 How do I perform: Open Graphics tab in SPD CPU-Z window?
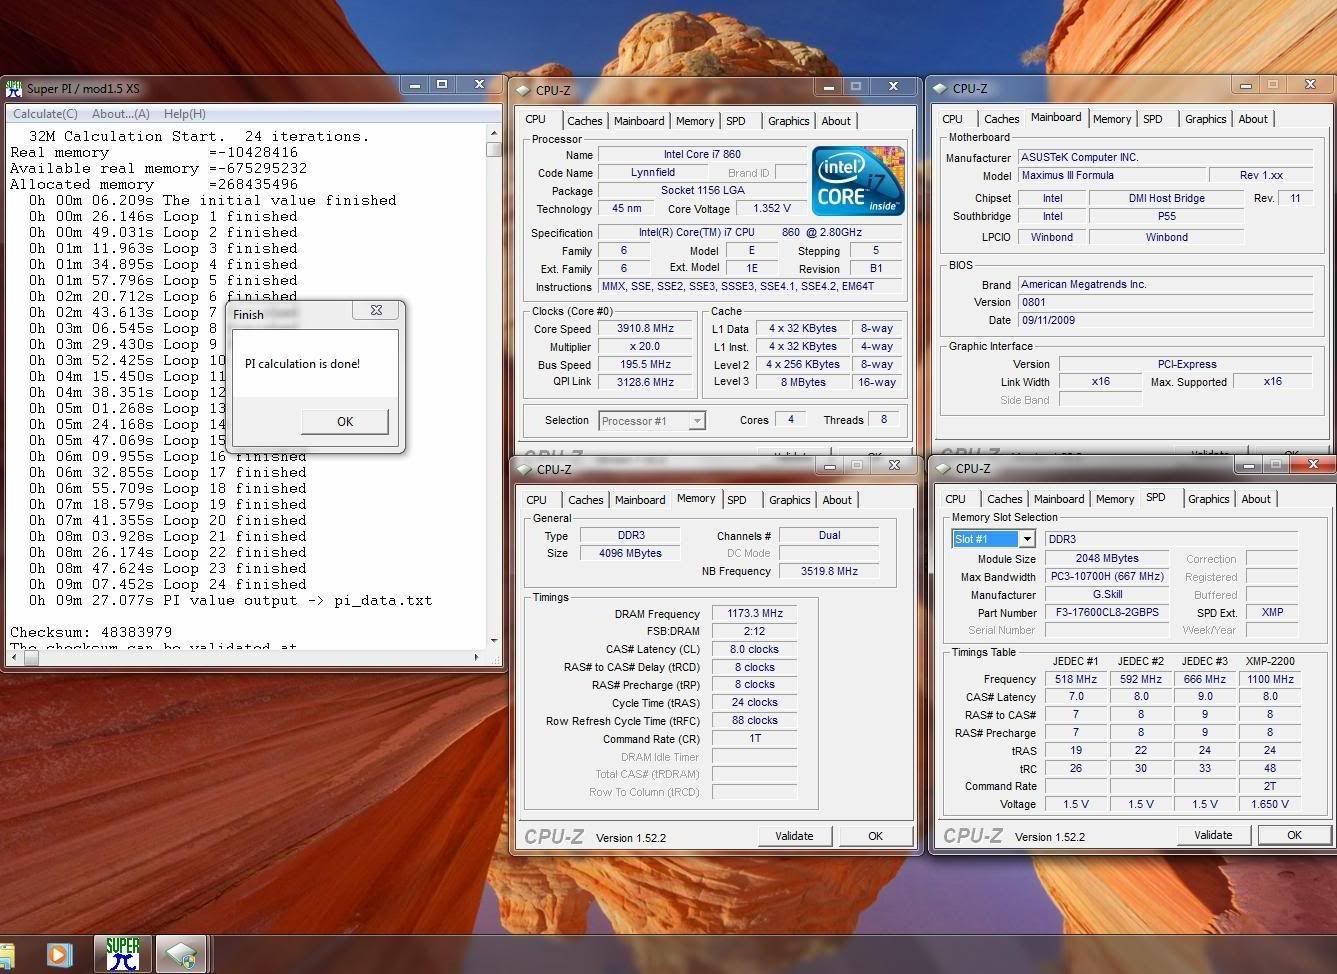(x=1208, y=499)
